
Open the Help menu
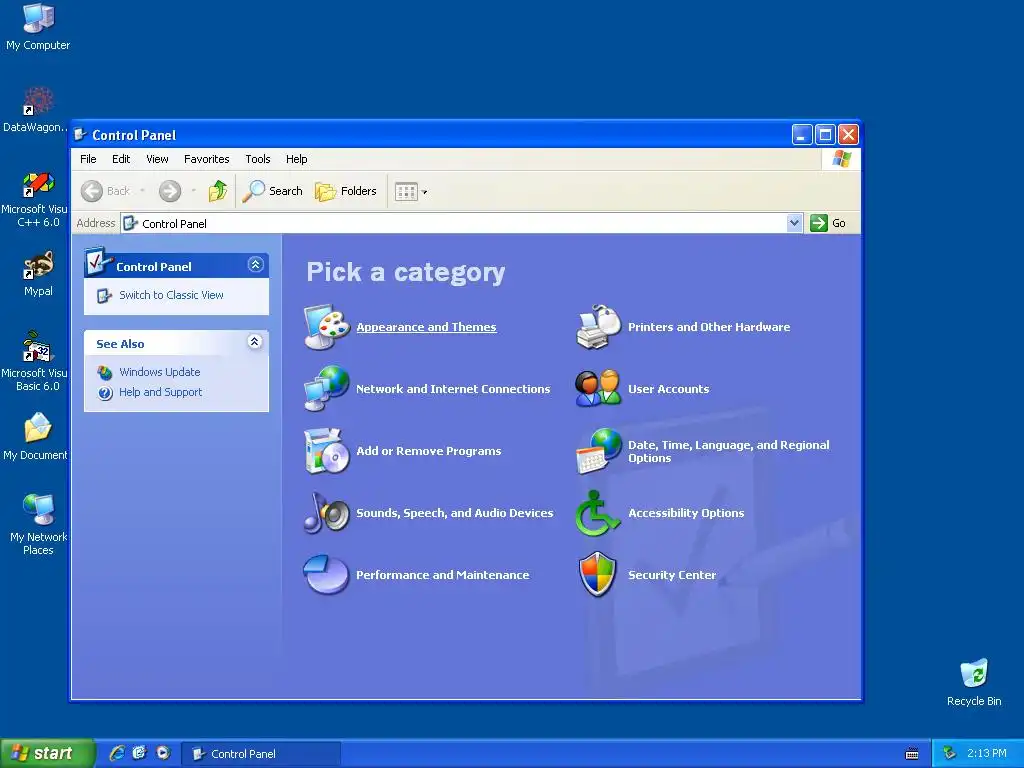pyautogui.click(x=296, y=159)
